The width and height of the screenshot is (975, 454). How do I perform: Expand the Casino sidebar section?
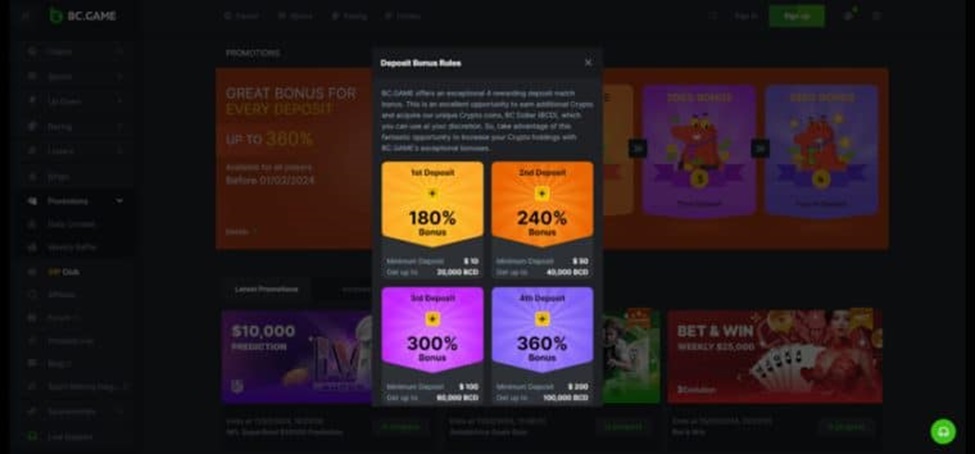coord(119,52)
